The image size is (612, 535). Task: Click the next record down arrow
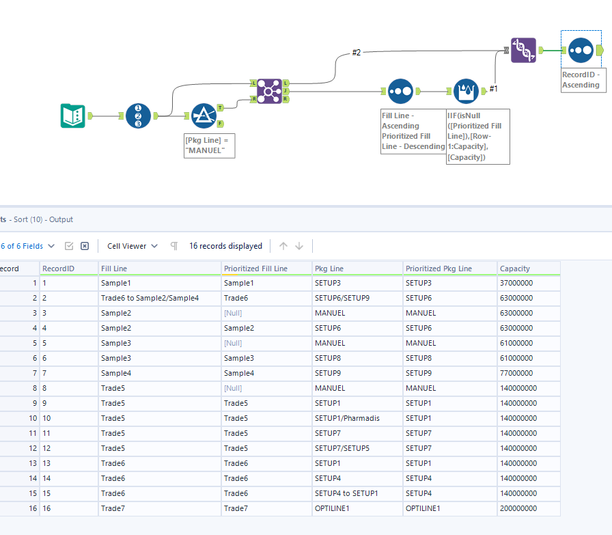click(299, 246)
